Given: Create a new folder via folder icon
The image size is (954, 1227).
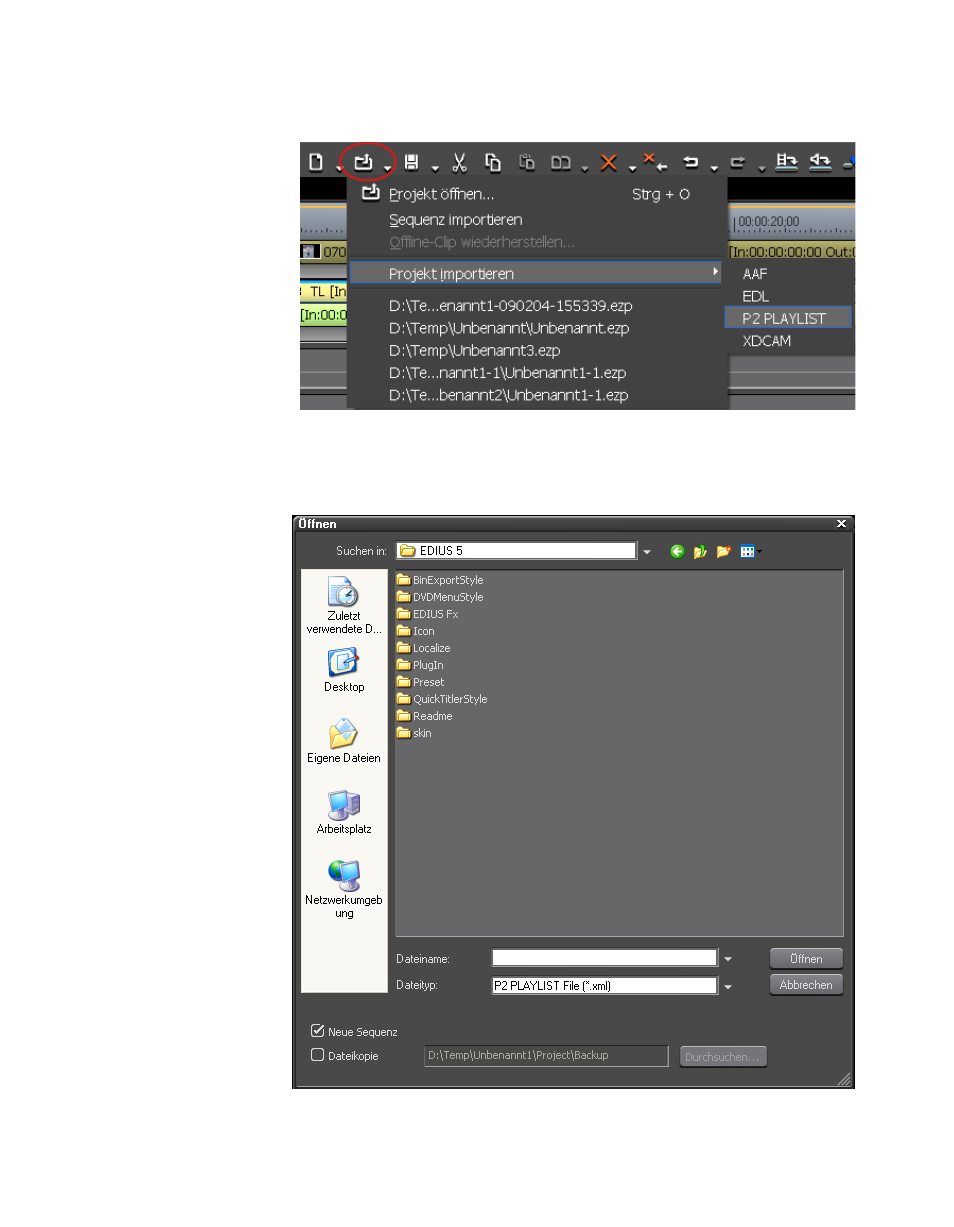Looking at the screenshot, I should tap(724, 551).
